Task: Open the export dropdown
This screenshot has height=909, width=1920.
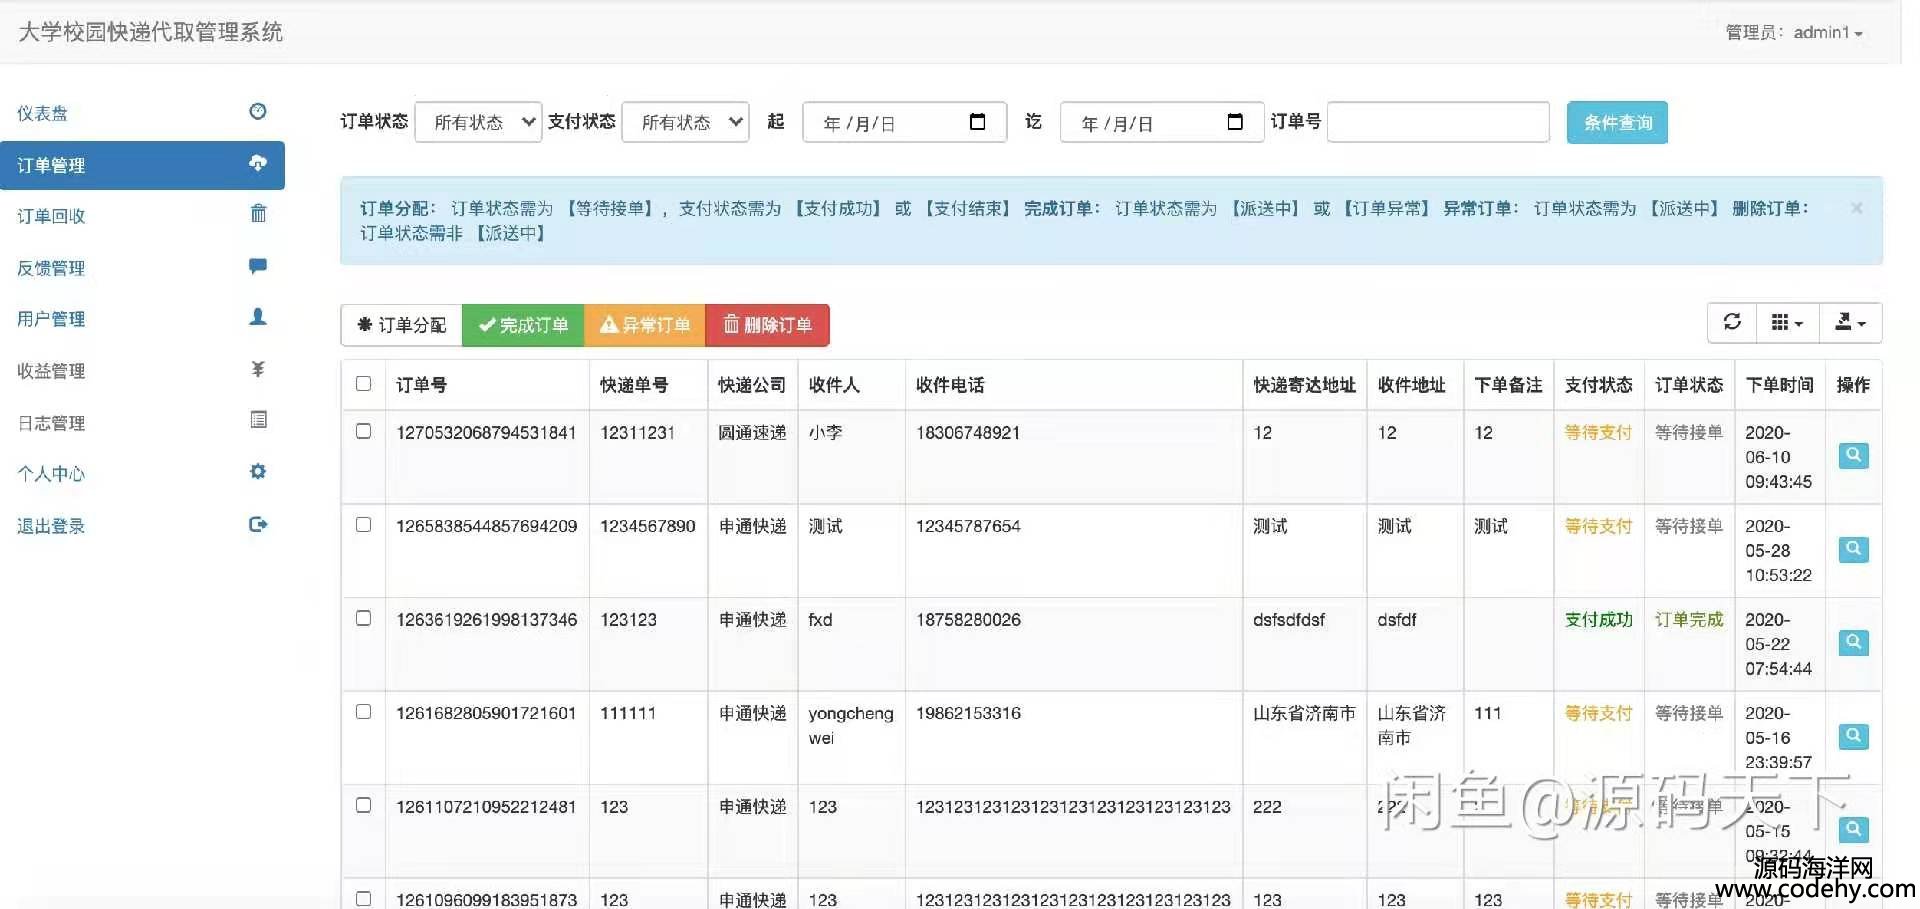Action: [x=1850, y=322]
